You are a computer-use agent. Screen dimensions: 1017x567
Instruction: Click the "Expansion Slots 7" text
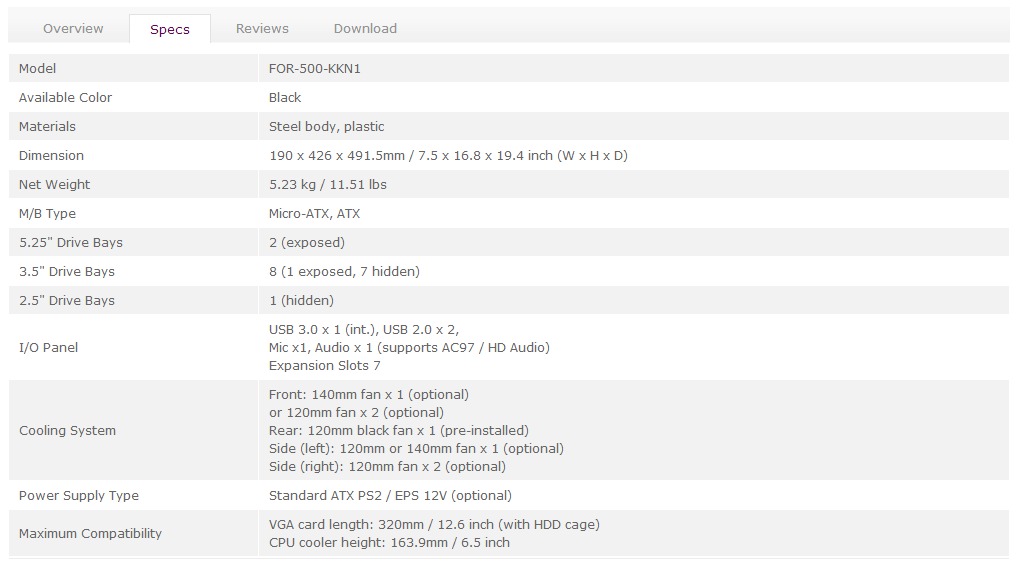click(x=324, y=366)
